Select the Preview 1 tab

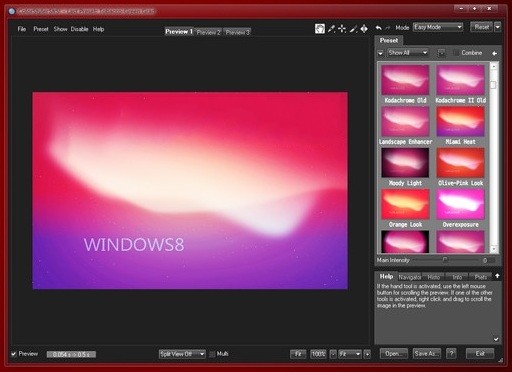179,31
